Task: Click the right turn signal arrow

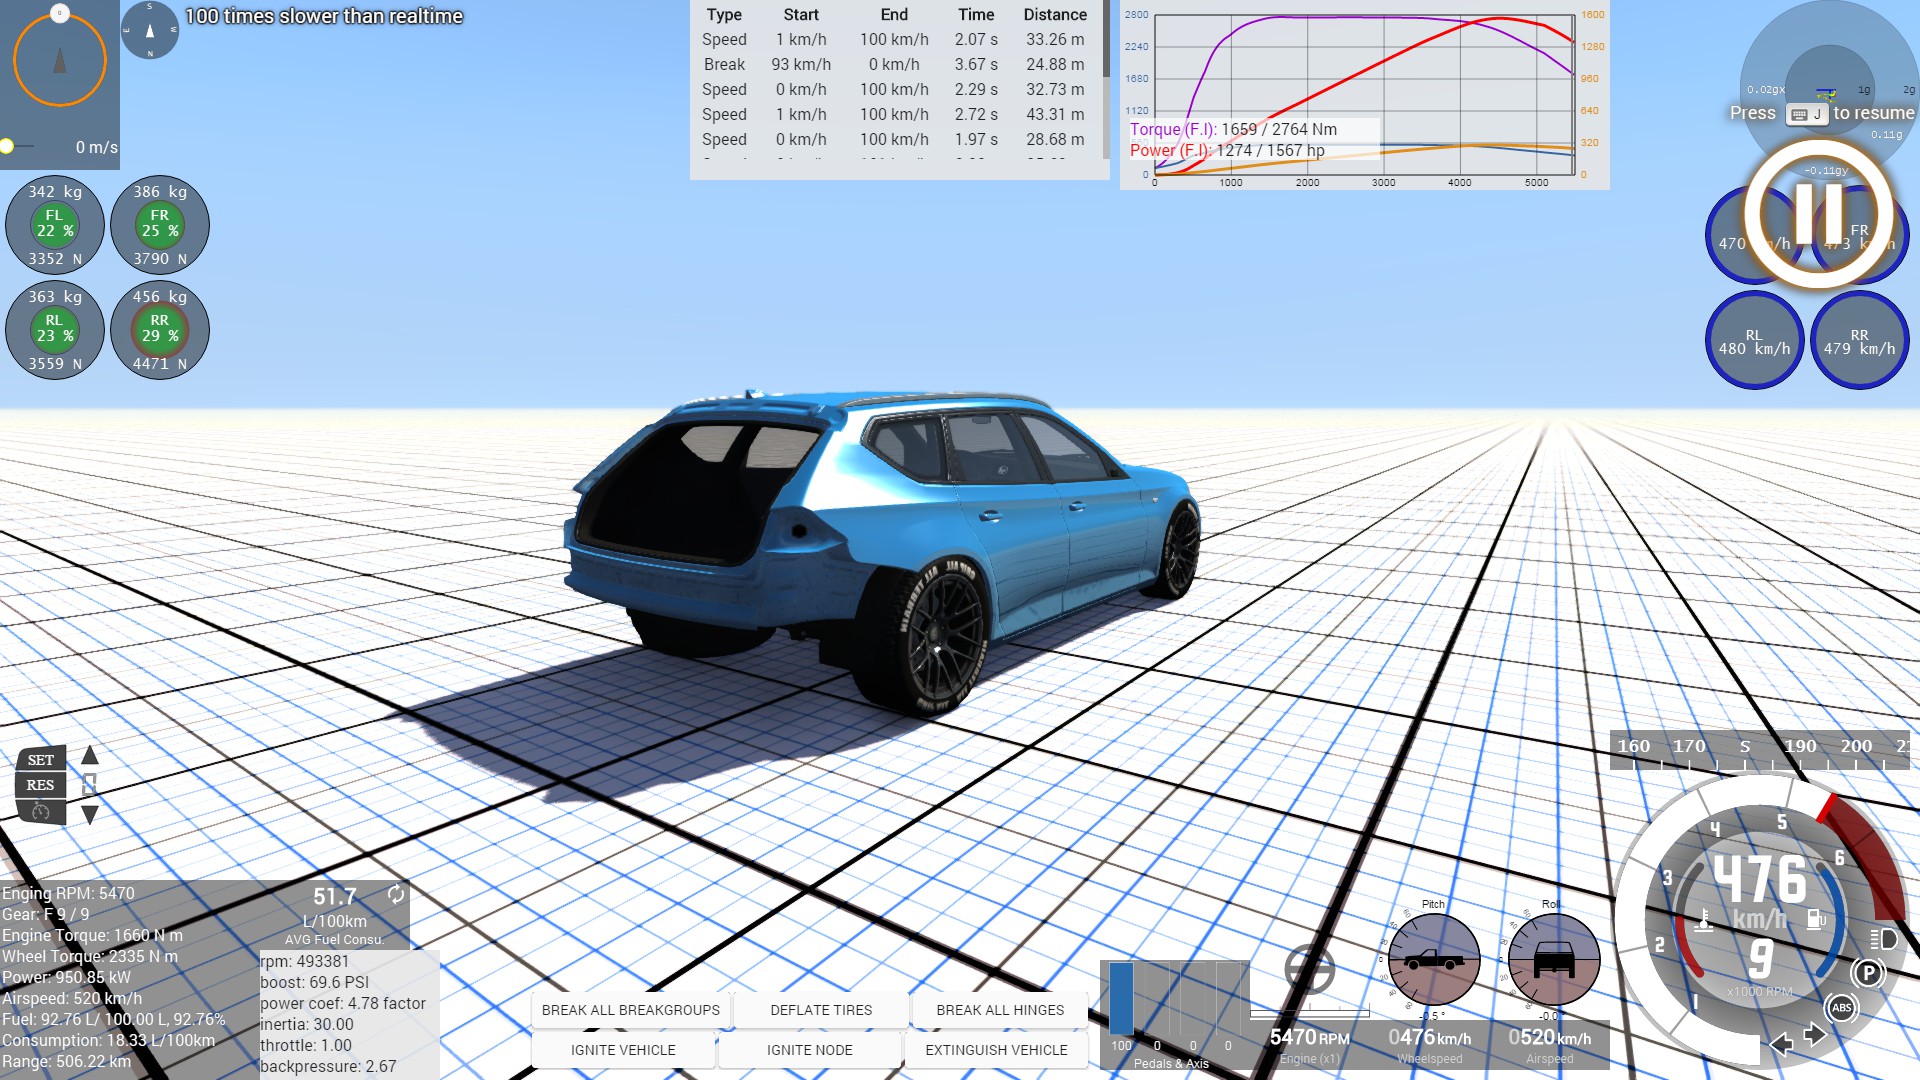Action: coord(1815,1035)
